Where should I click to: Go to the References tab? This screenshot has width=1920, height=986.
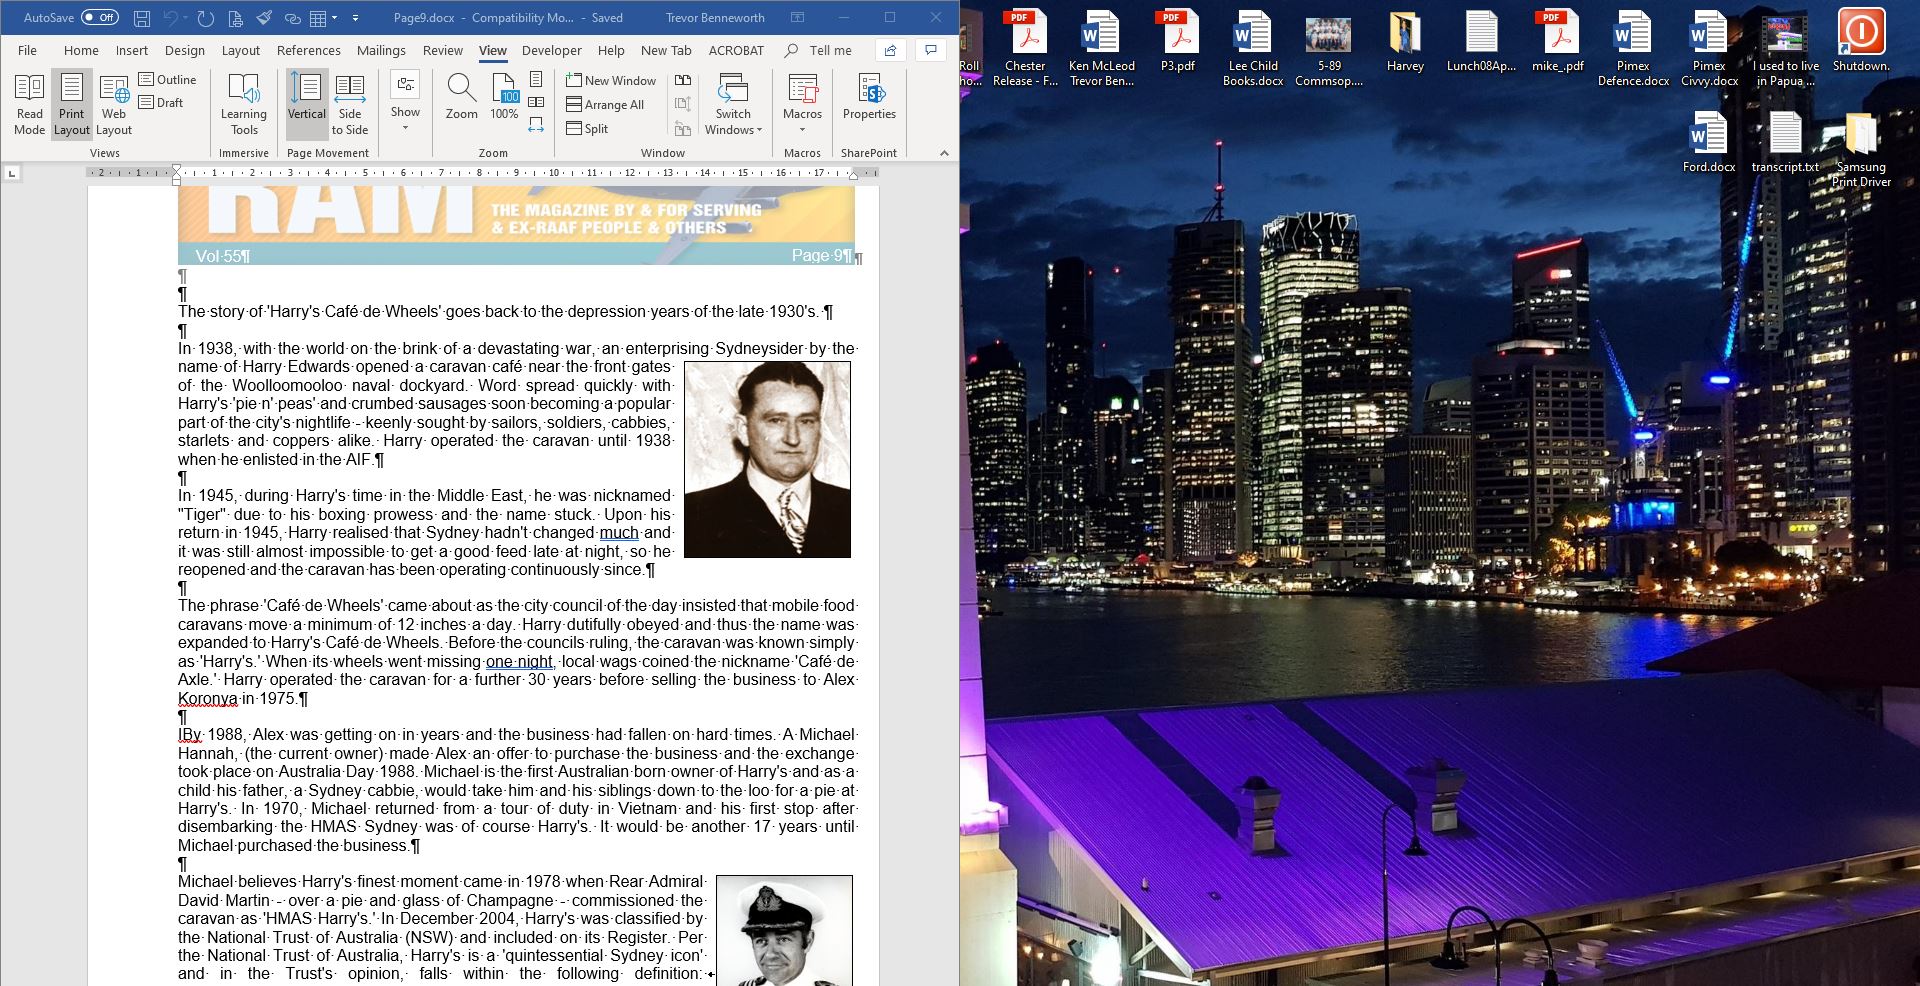[x=309, y=50]
